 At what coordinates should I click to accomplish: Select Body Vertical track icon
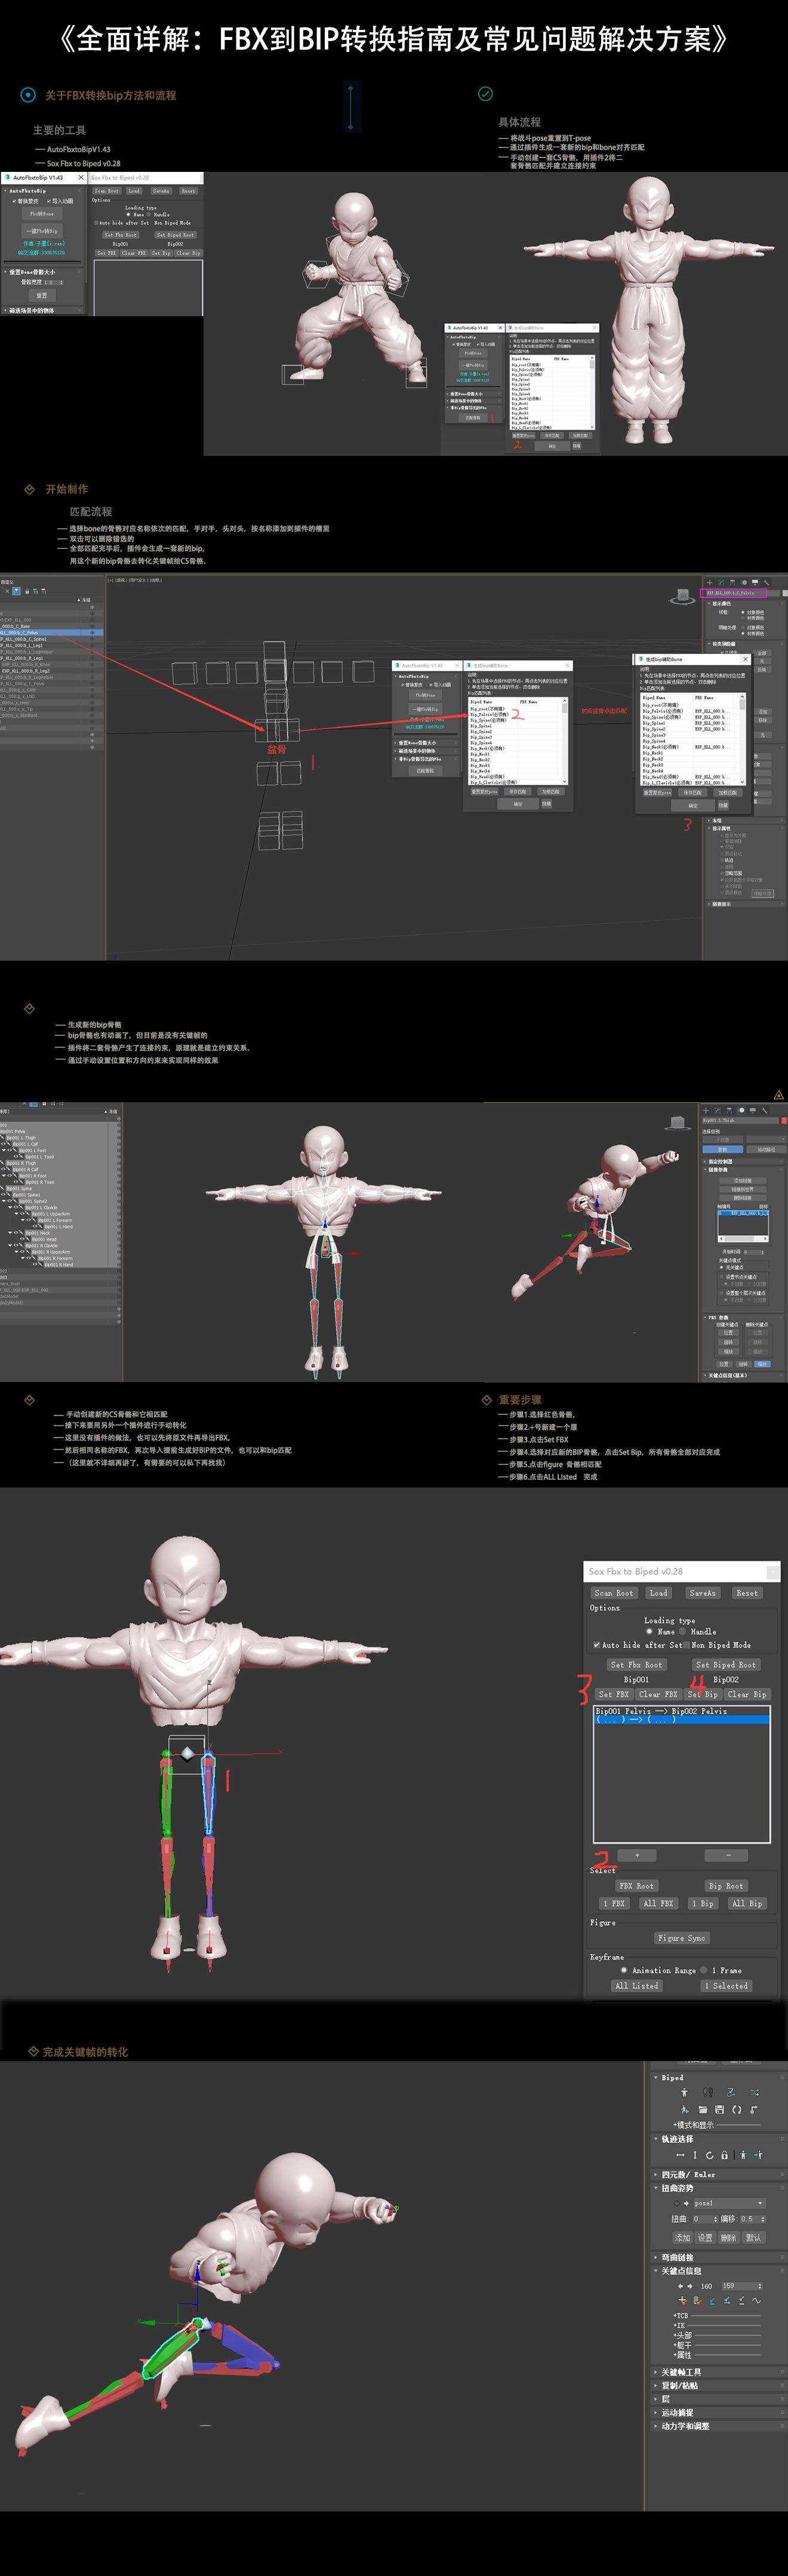[x=695, y=2155]
